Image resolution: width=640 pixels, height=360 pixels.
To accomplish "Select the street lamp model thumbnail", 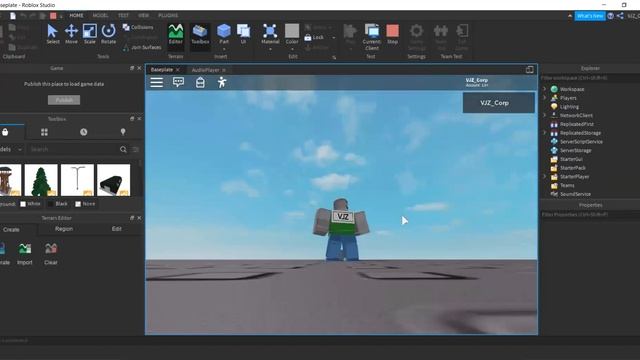I will pyautogui.click(x=77, y=180).
